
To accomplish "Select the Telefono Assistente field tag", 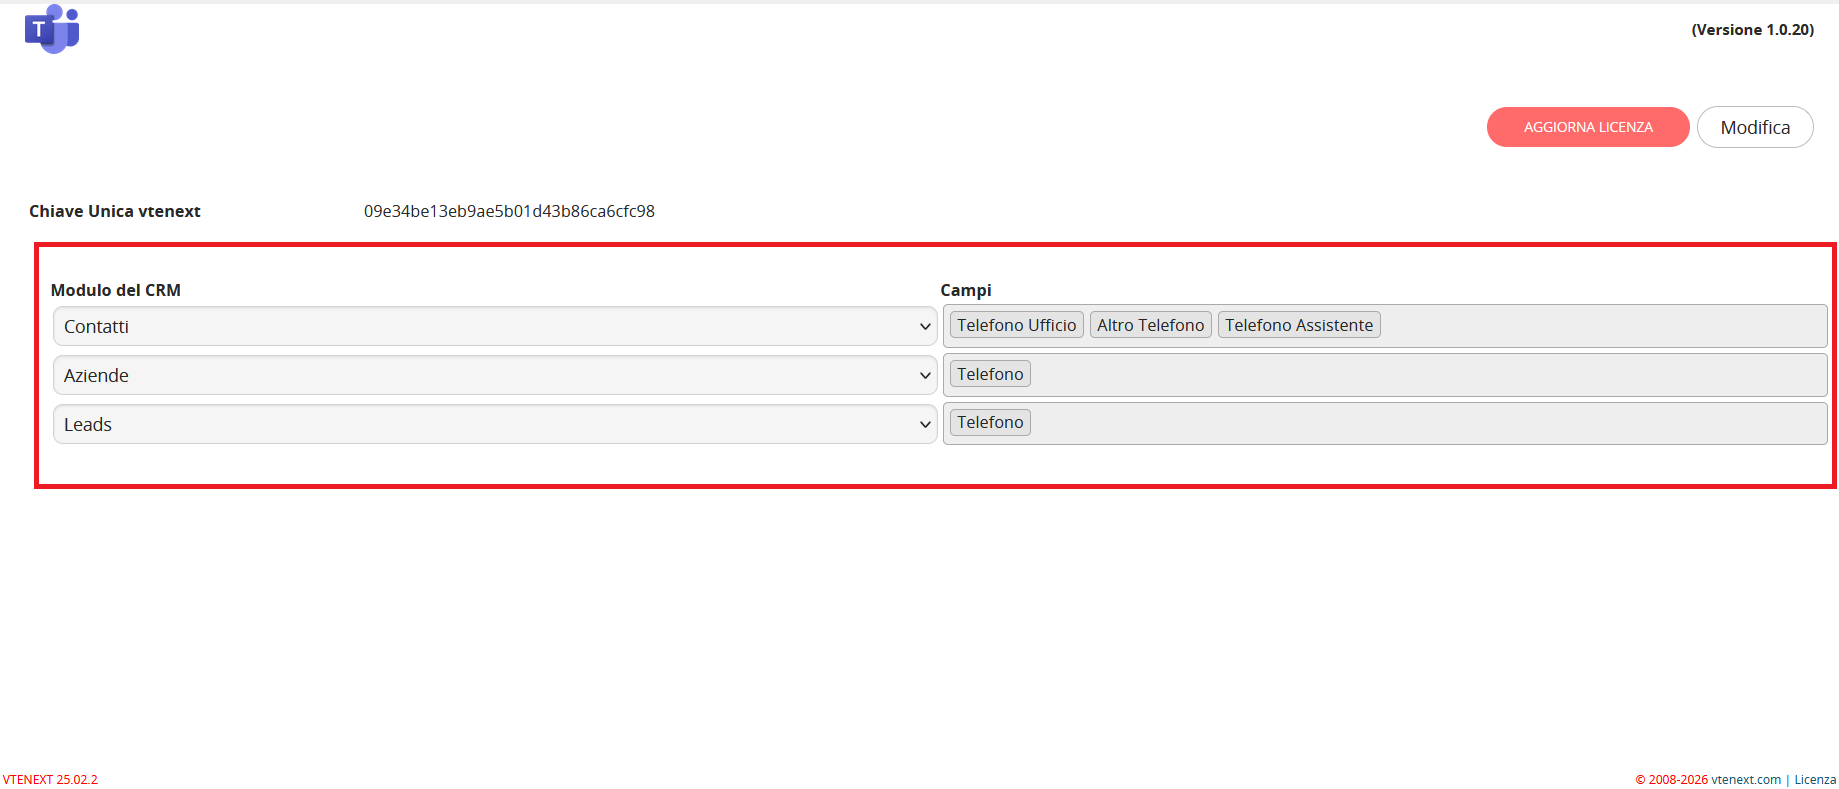I will (1299, 325).
